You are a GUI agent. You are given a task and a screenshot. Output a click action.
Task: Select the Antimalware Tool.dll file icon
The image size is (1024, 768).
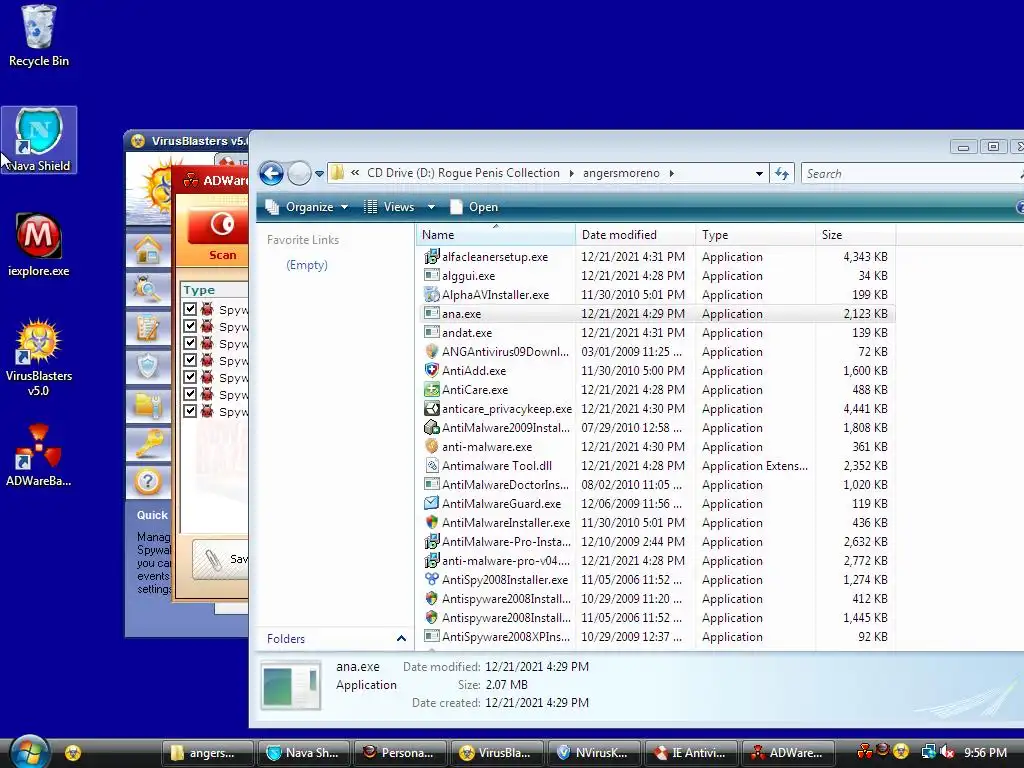[432, 466]
